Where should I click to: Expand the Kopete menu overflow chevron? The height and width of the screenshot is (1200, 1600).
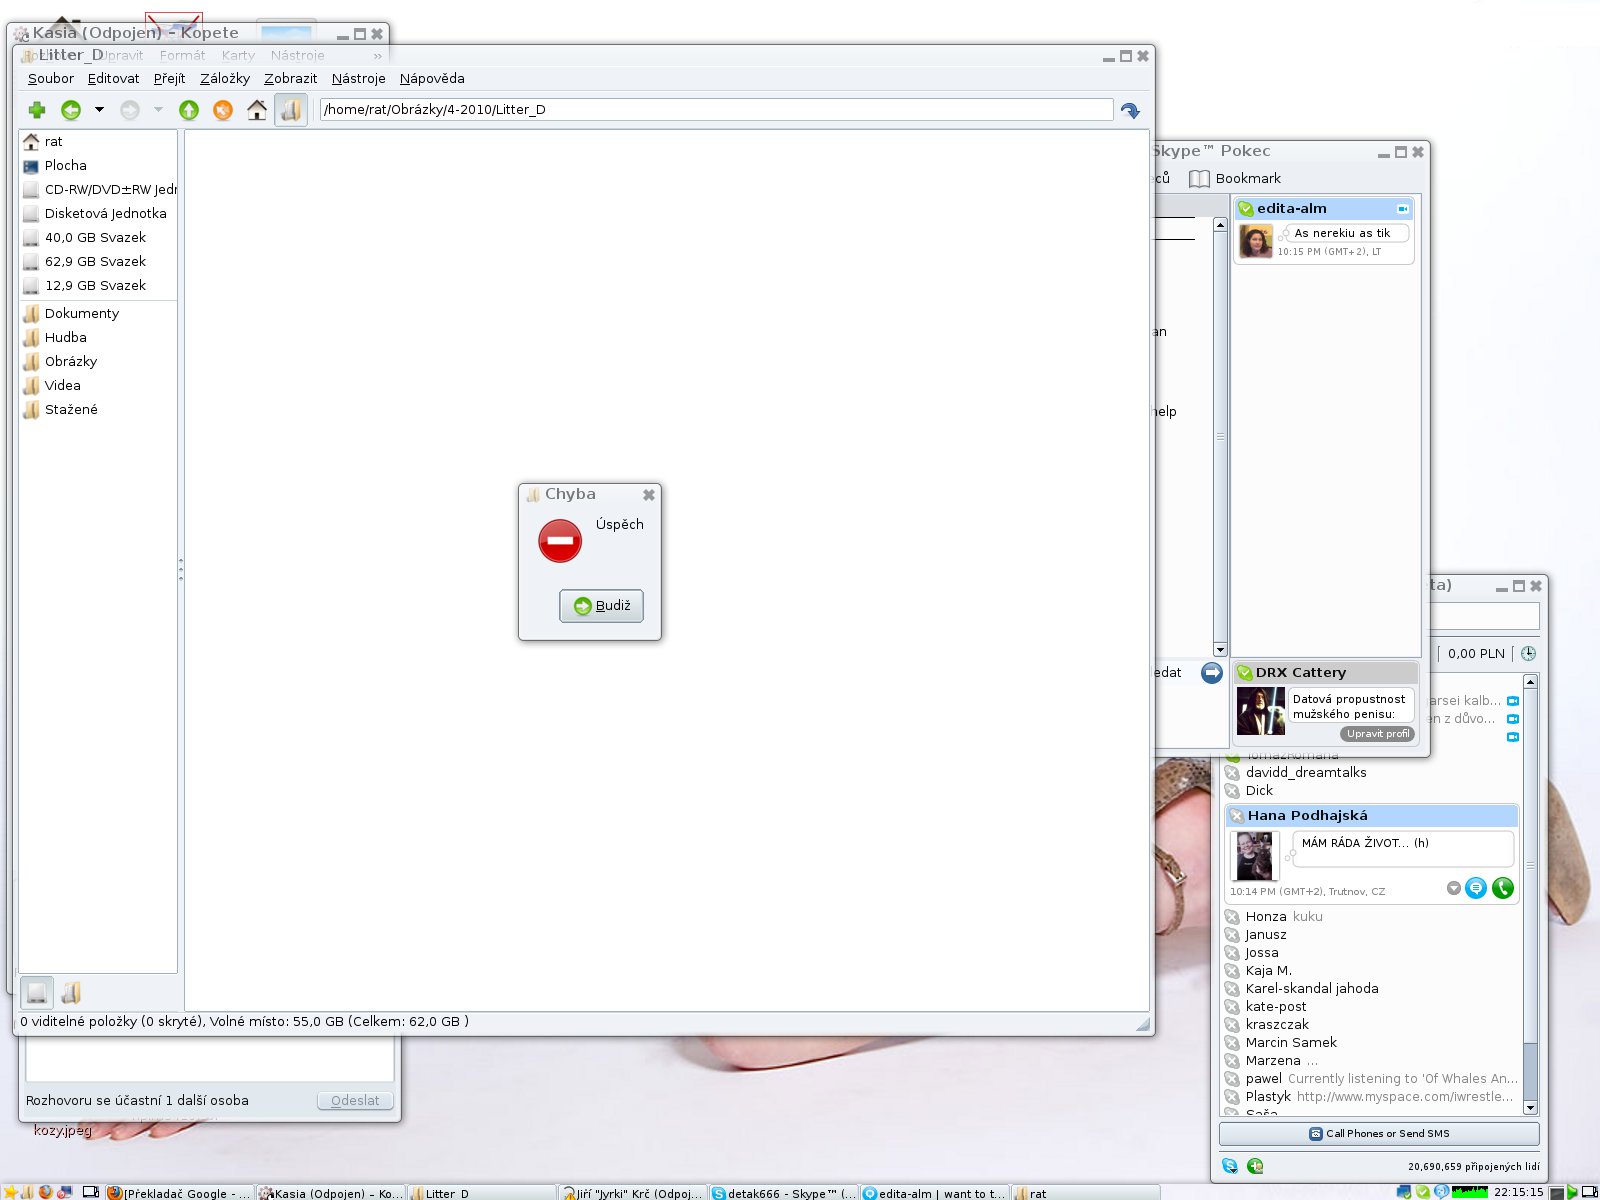point(377,56)
